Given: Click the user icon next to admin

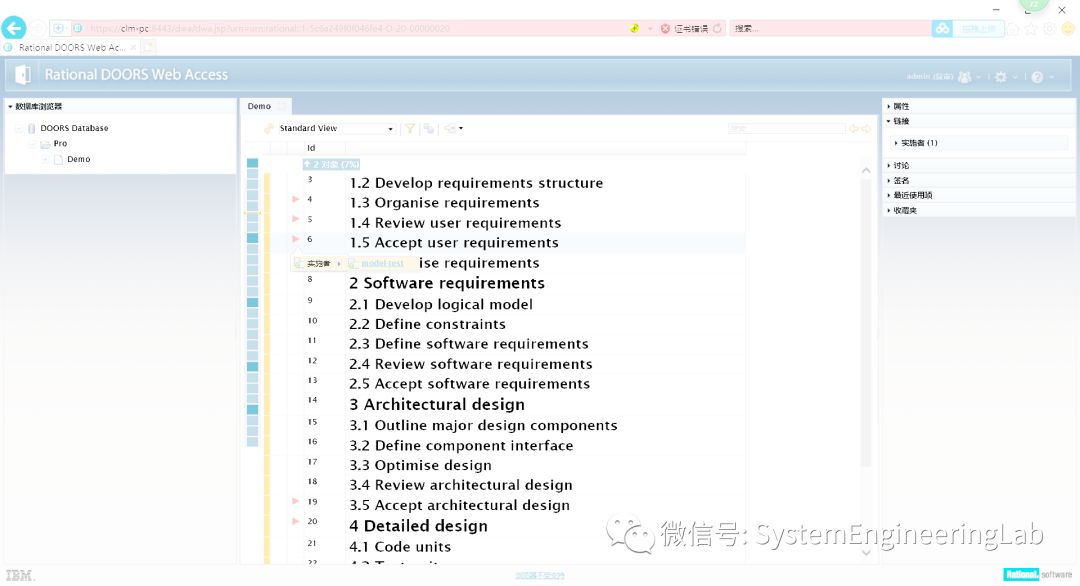Looking at the screenshot, I should [x=965, y=76].
